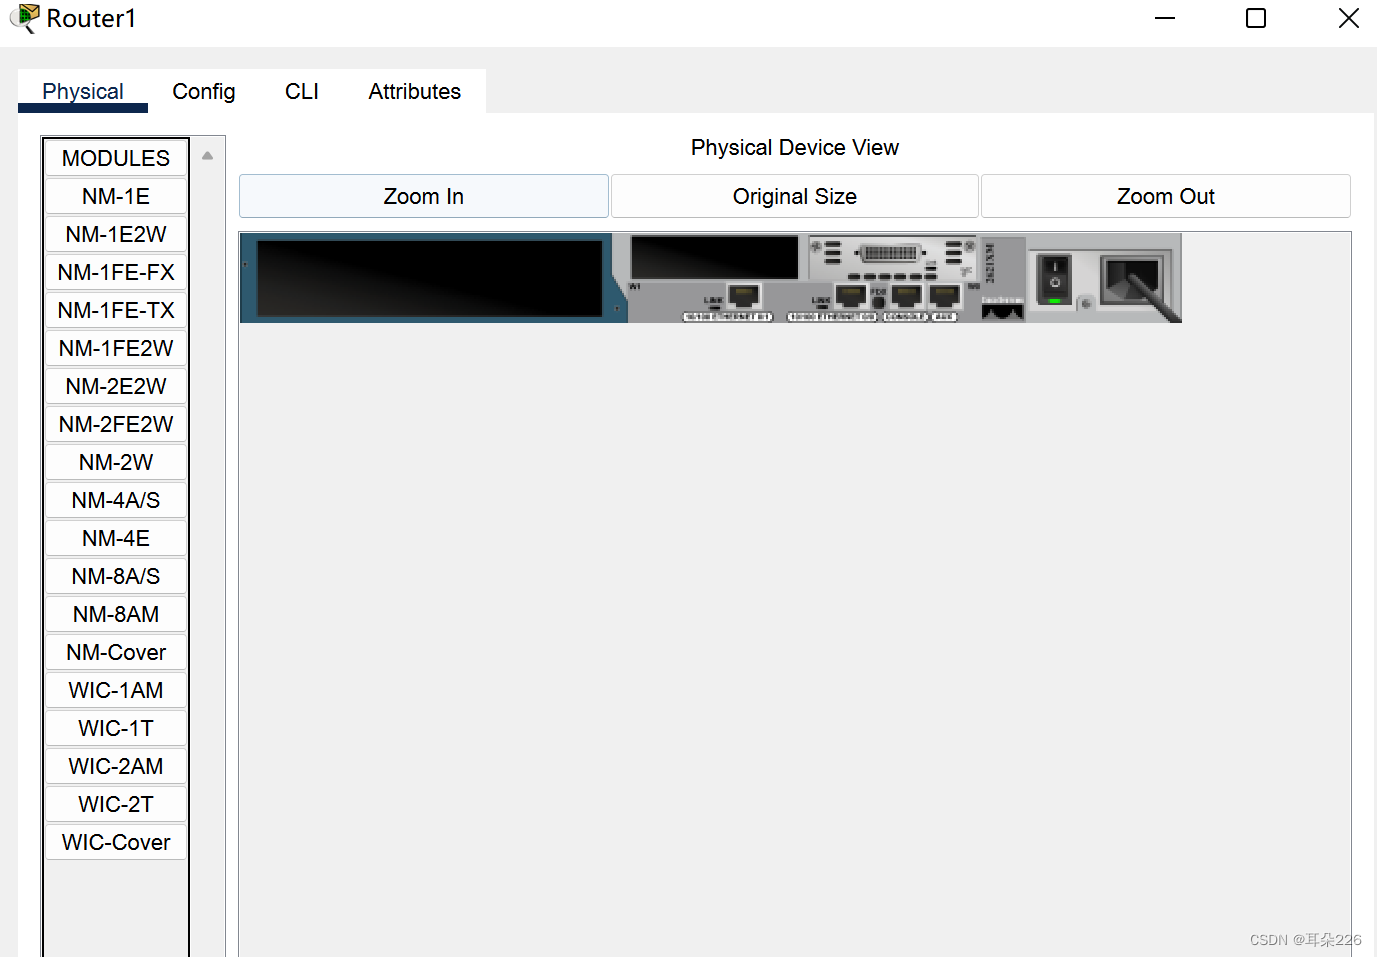The width and height of the screenshot is (1377, 957).
Task: Open the Config tab
Action: point(204,91)
